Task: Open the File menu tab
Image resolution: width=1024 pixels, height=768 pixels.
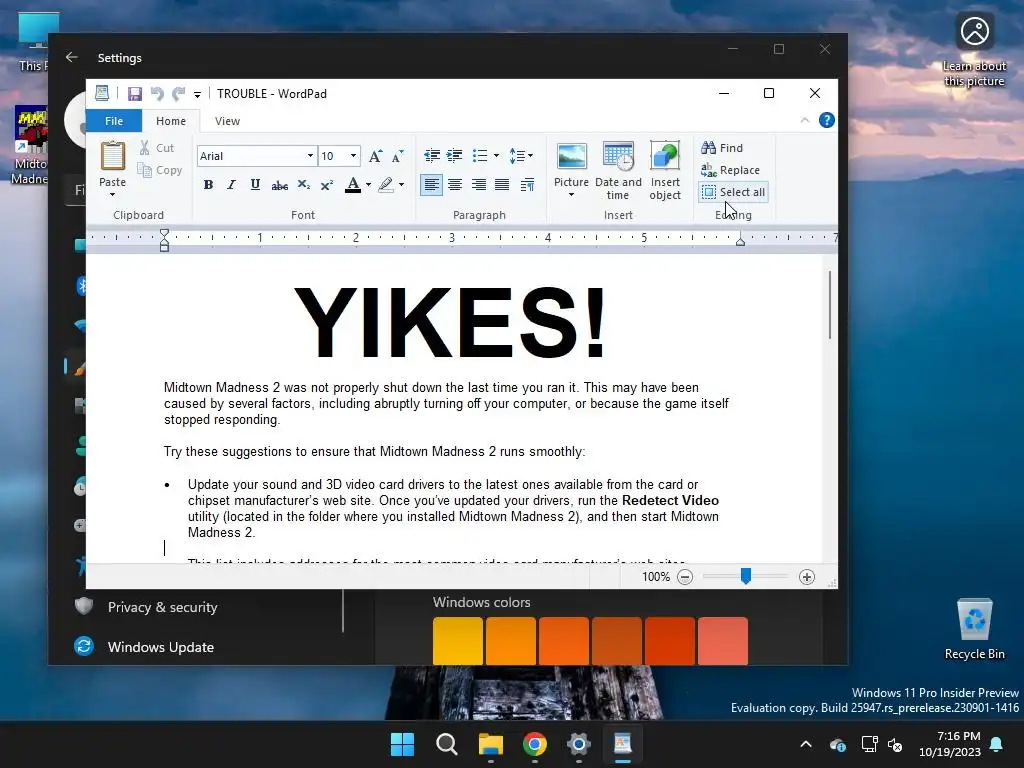Action: pyautogui.click(x=114, y=121)
